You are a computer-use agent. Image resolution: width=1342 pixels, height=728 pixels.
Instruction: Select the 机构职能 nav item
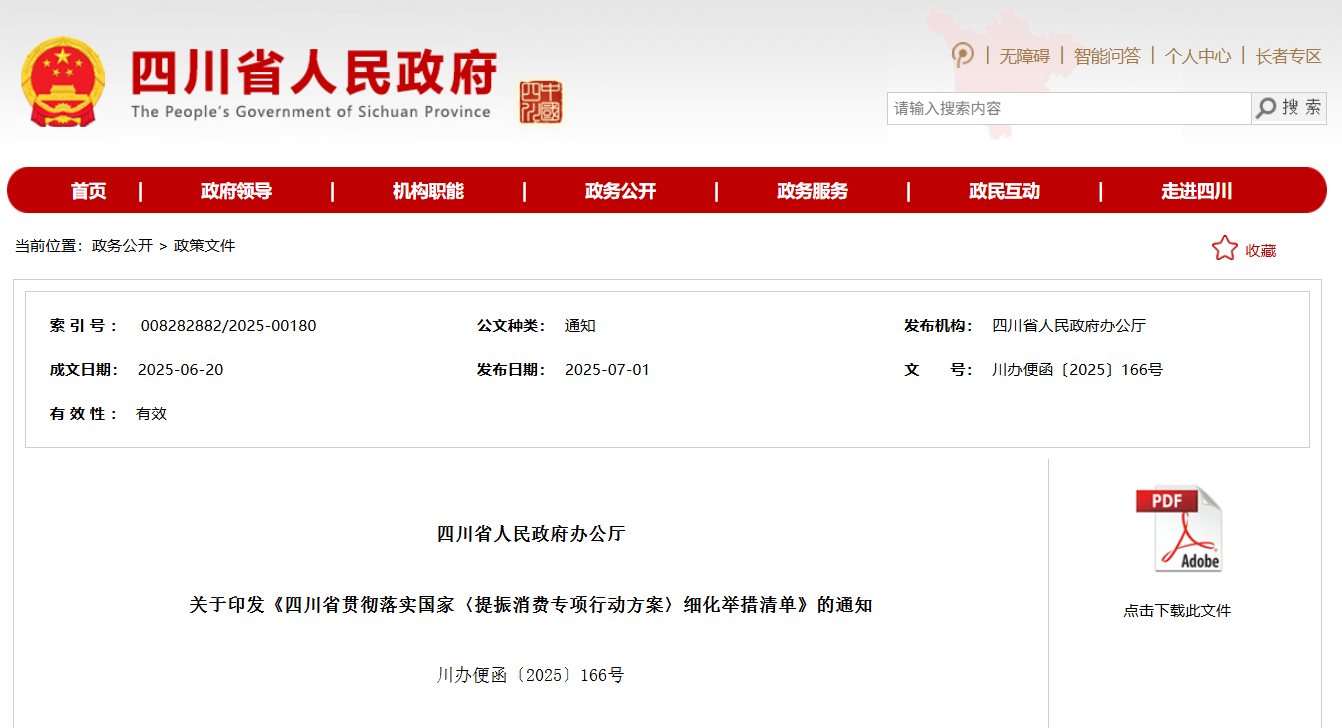pos(428,191)
